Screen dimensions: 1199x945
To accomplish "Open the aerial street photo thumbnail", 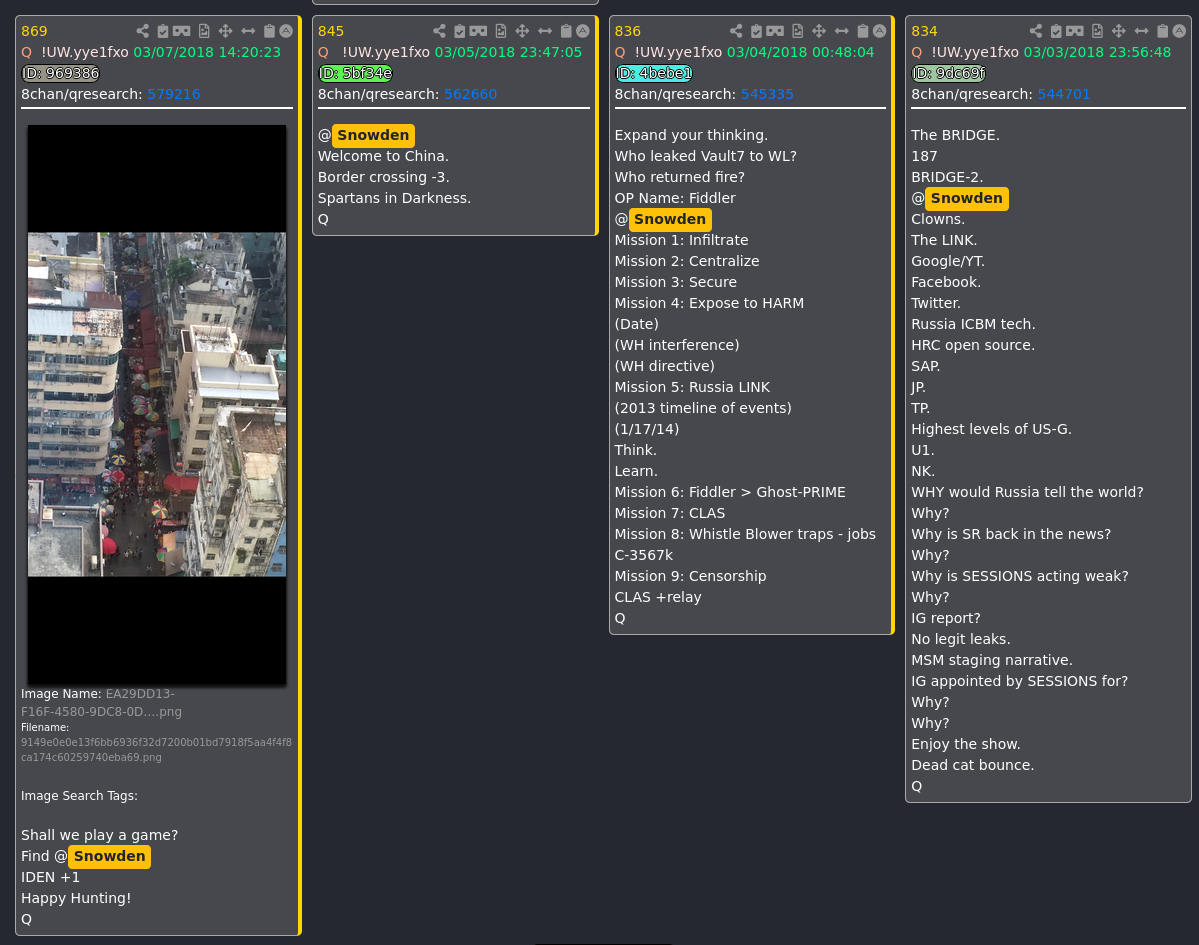I will [157, 404].
